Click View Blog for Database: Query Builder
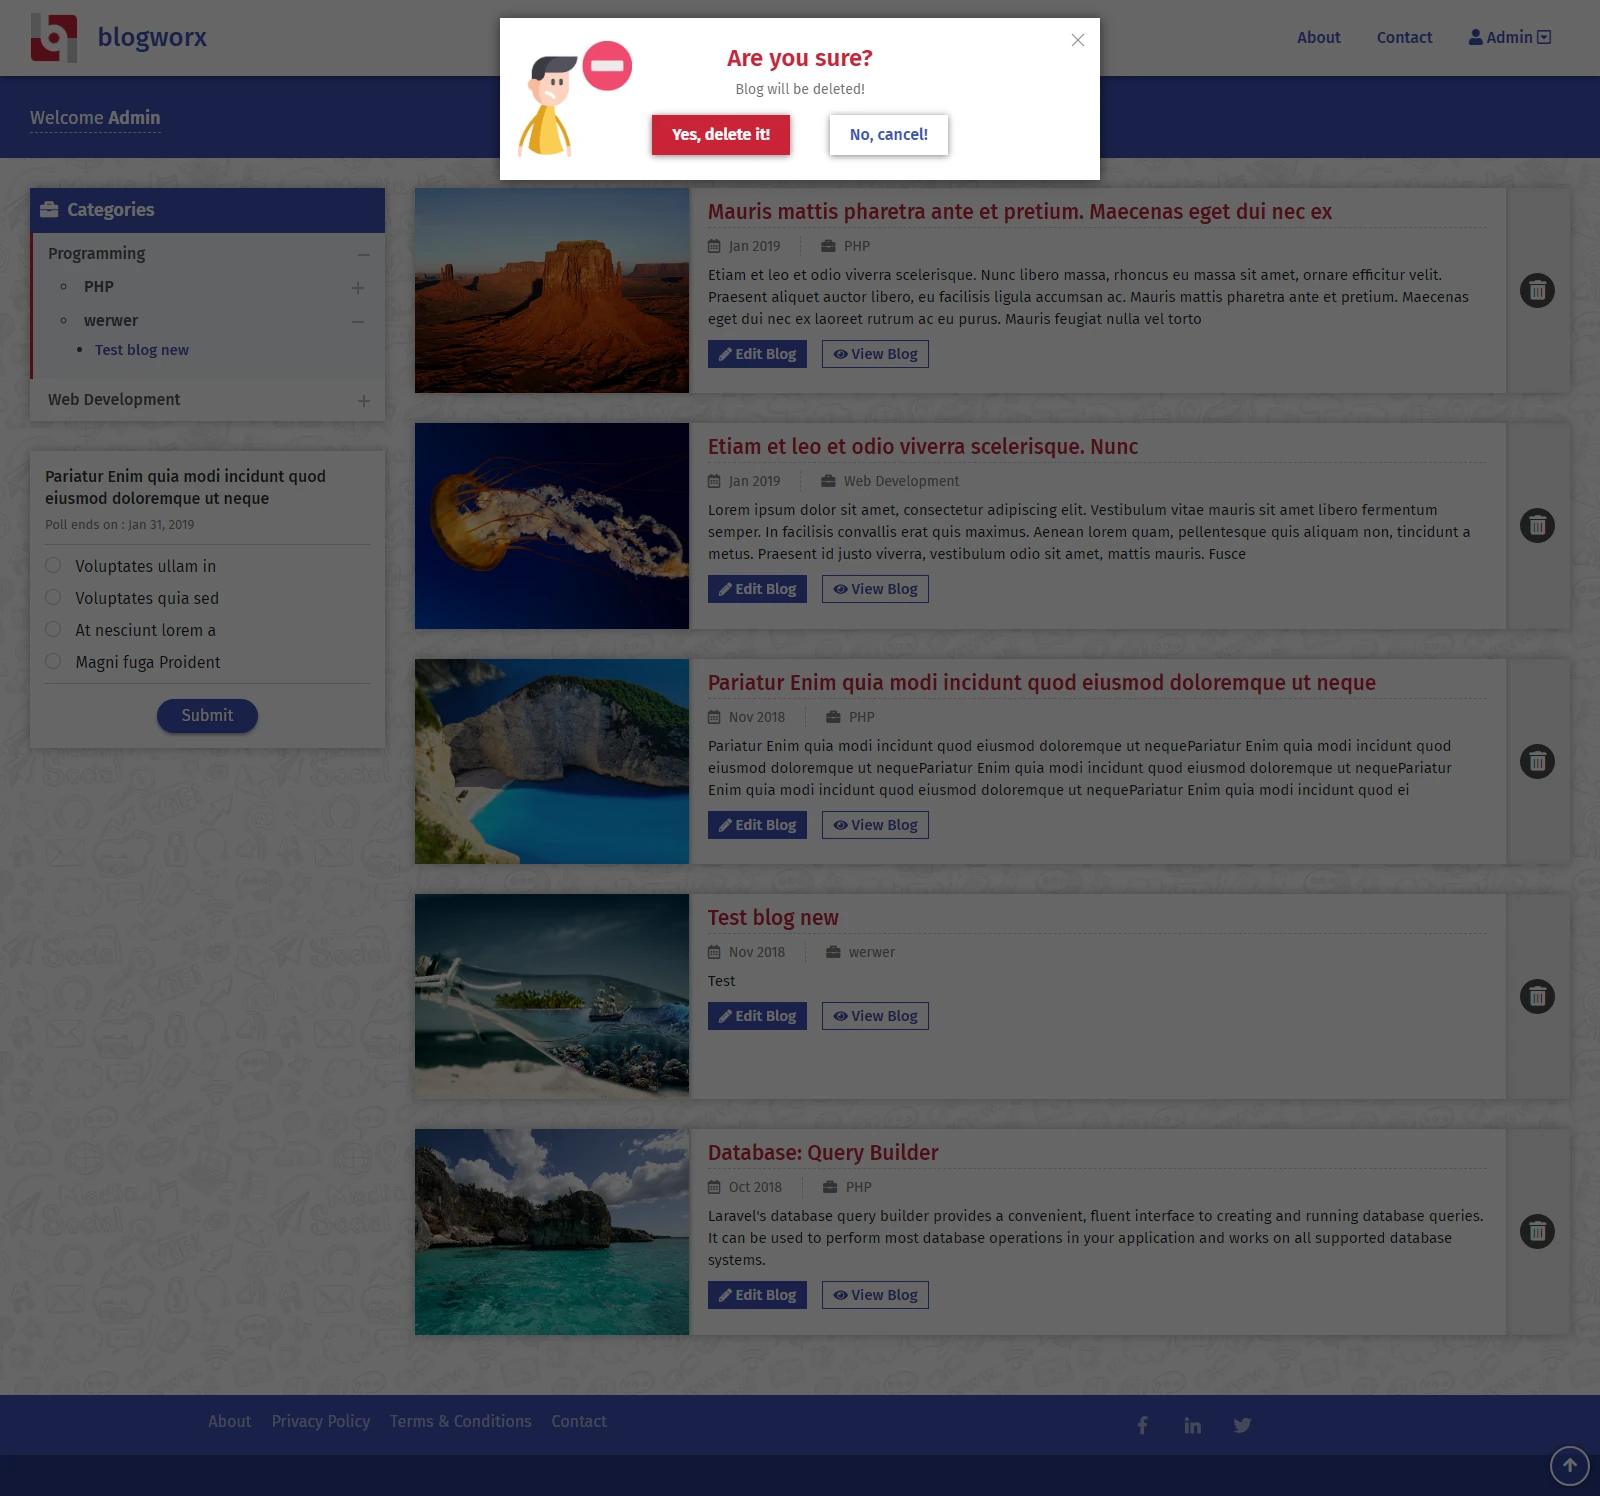The image size is (1600, 1496). 875,1295
